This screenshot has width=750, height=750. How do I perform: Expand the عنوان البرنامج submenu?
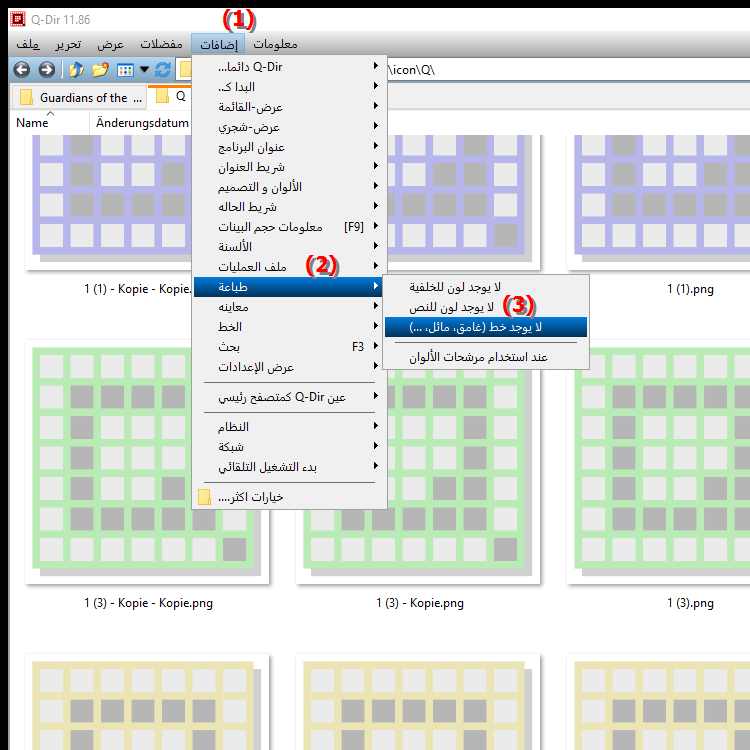click(x=287, y=147)
